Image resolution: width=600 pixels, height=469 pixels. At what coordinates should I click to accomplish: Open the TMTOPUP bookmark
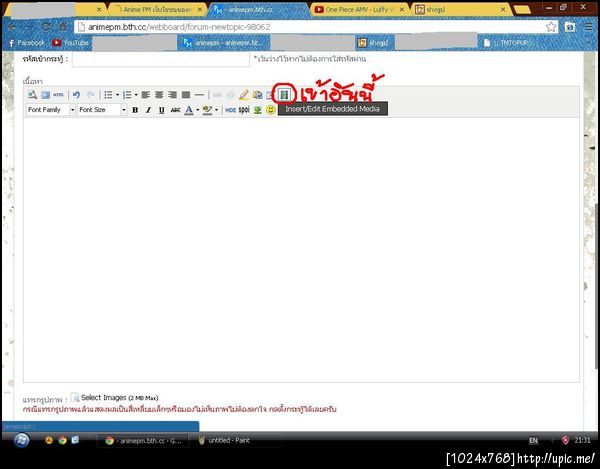[509, 43]
